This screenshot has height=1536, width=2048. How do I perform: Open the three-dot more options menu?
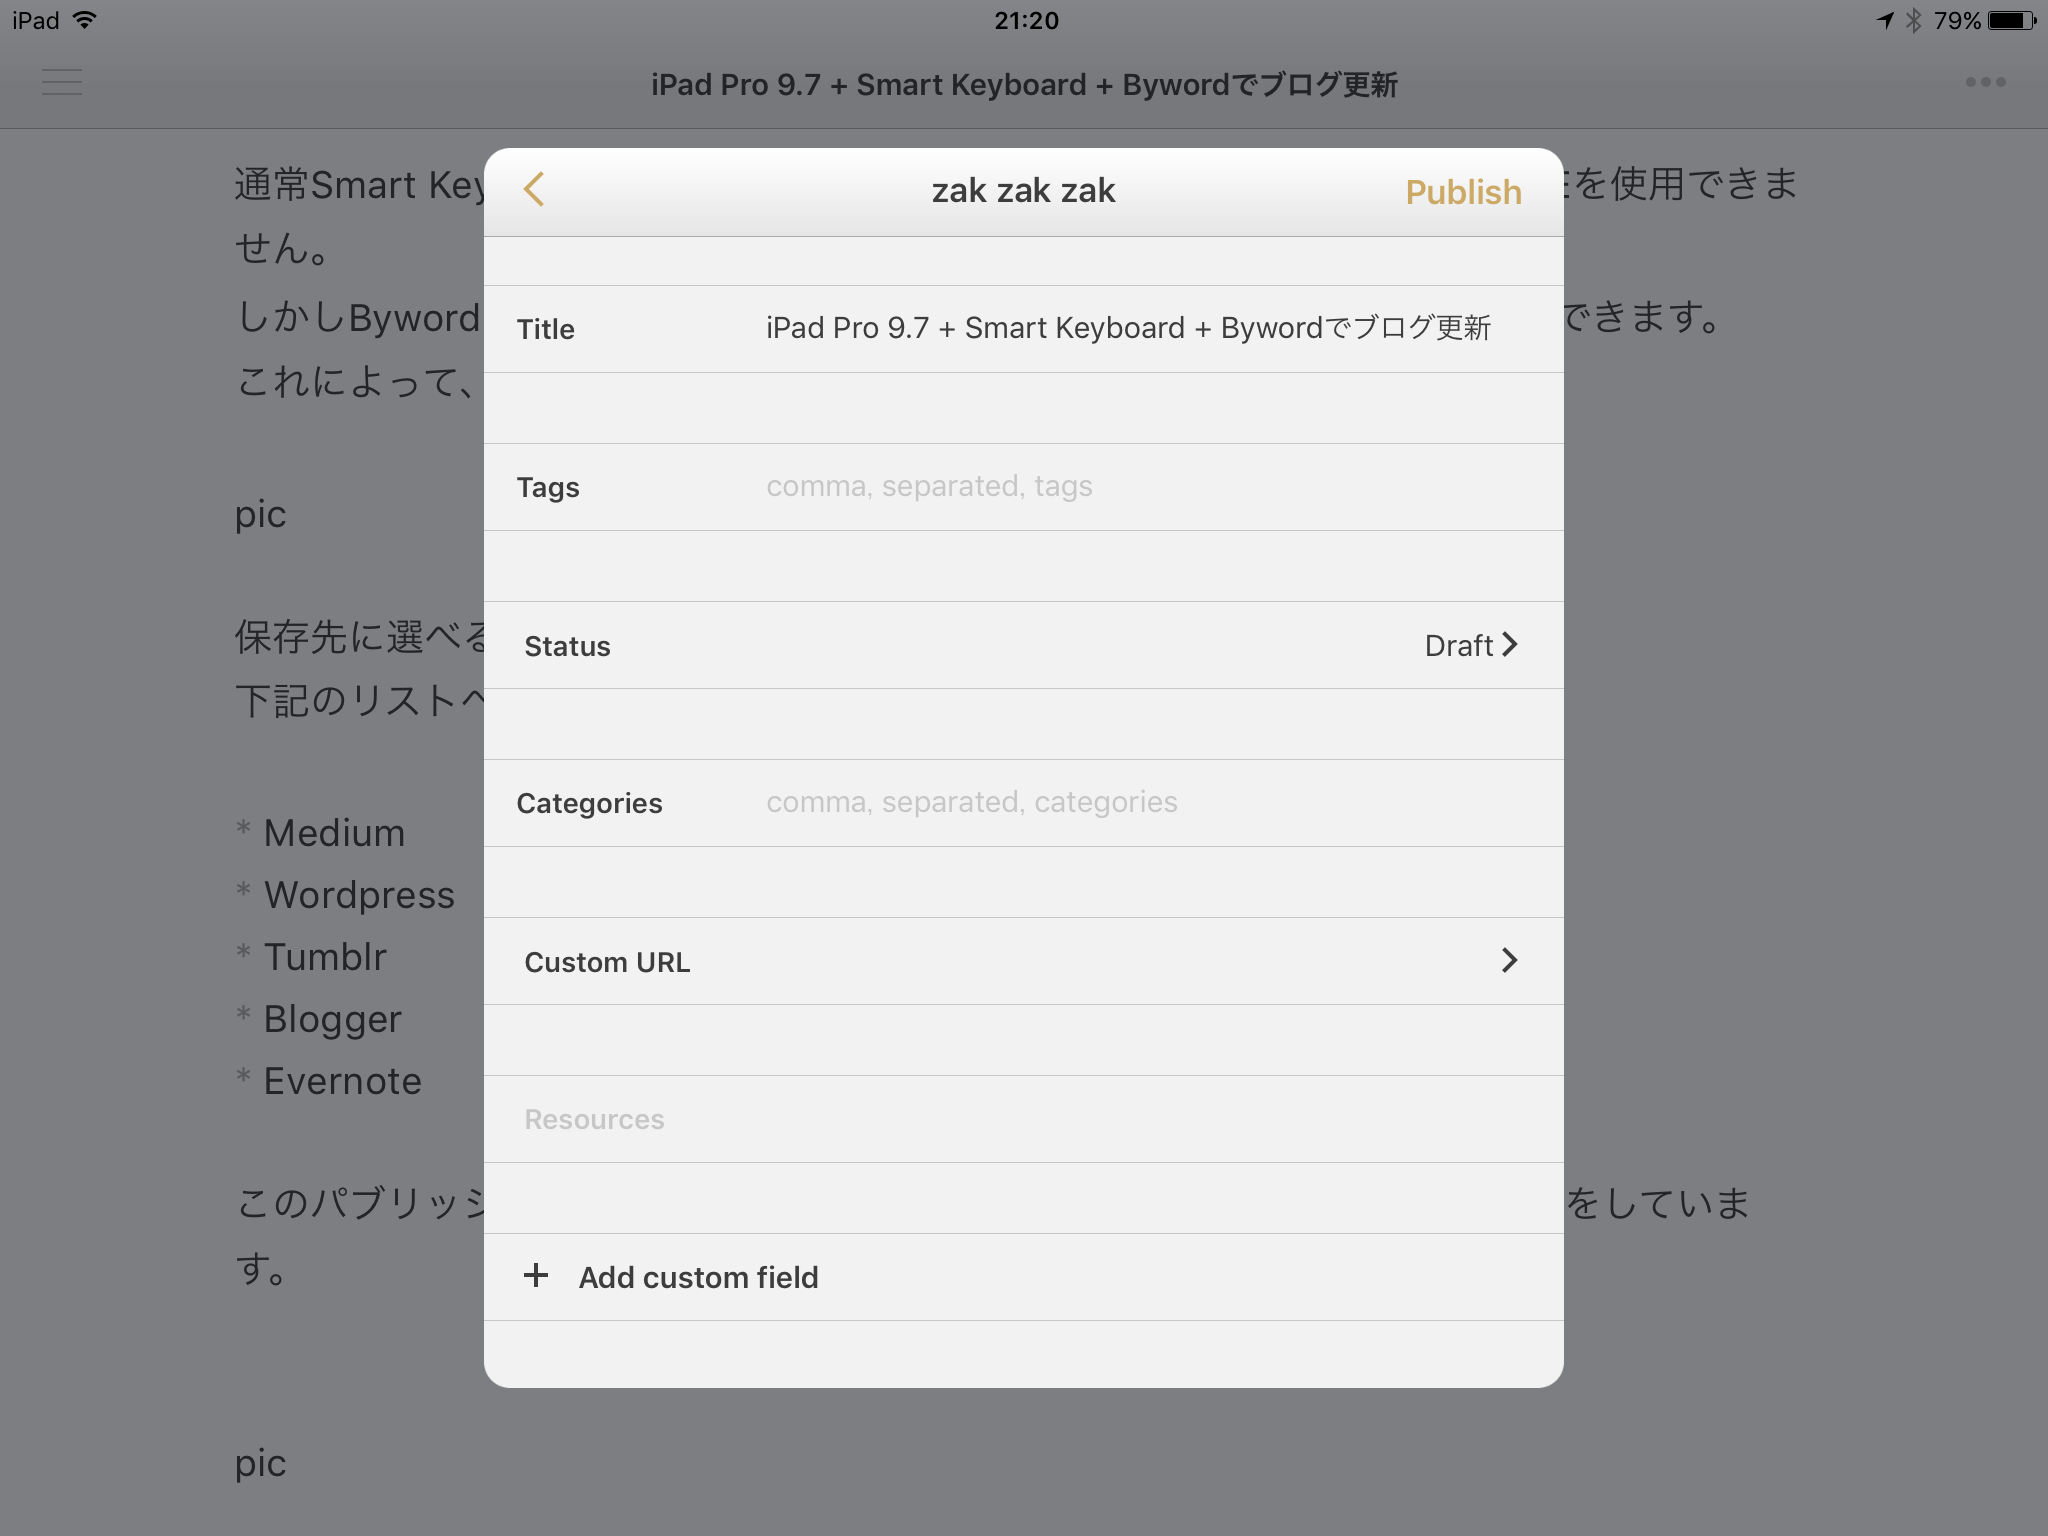click(1985, 82)
